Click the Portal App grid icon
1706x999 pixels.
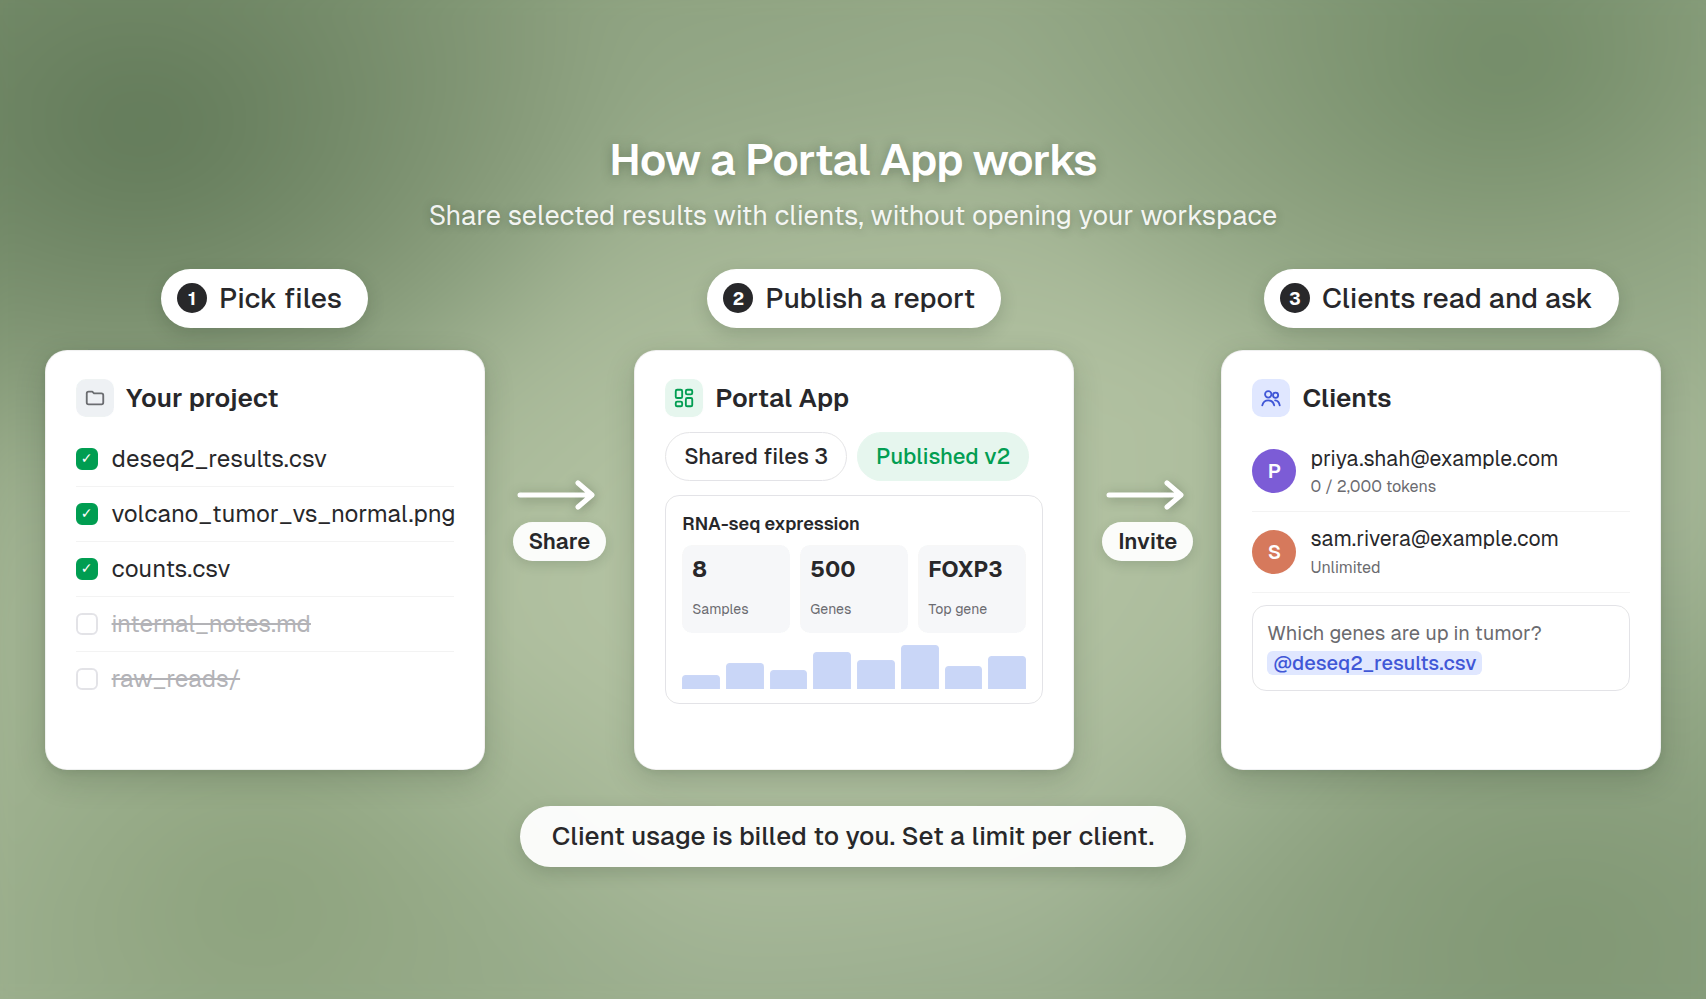pos(684,398)
